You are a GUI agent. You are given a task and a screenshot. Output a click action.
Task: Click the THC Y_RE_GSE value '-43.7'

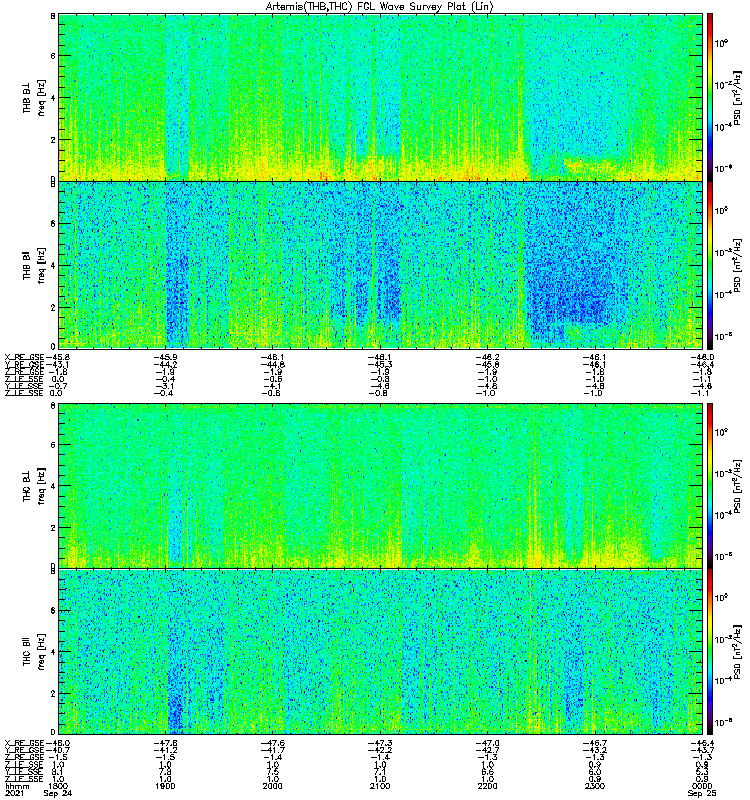tap(702, 751)
